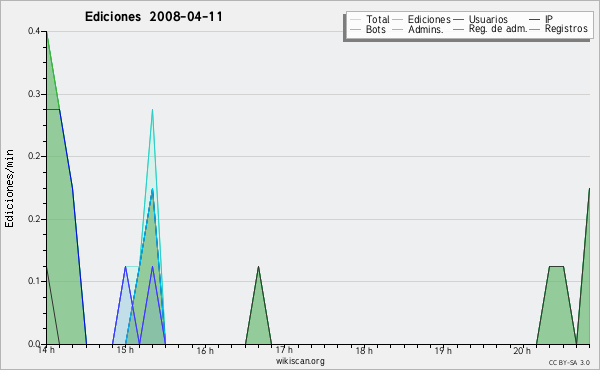600x370 pixels.
Task: Click the 19 h axis marker
Action: pyautogui.click(x=443, y=351)
